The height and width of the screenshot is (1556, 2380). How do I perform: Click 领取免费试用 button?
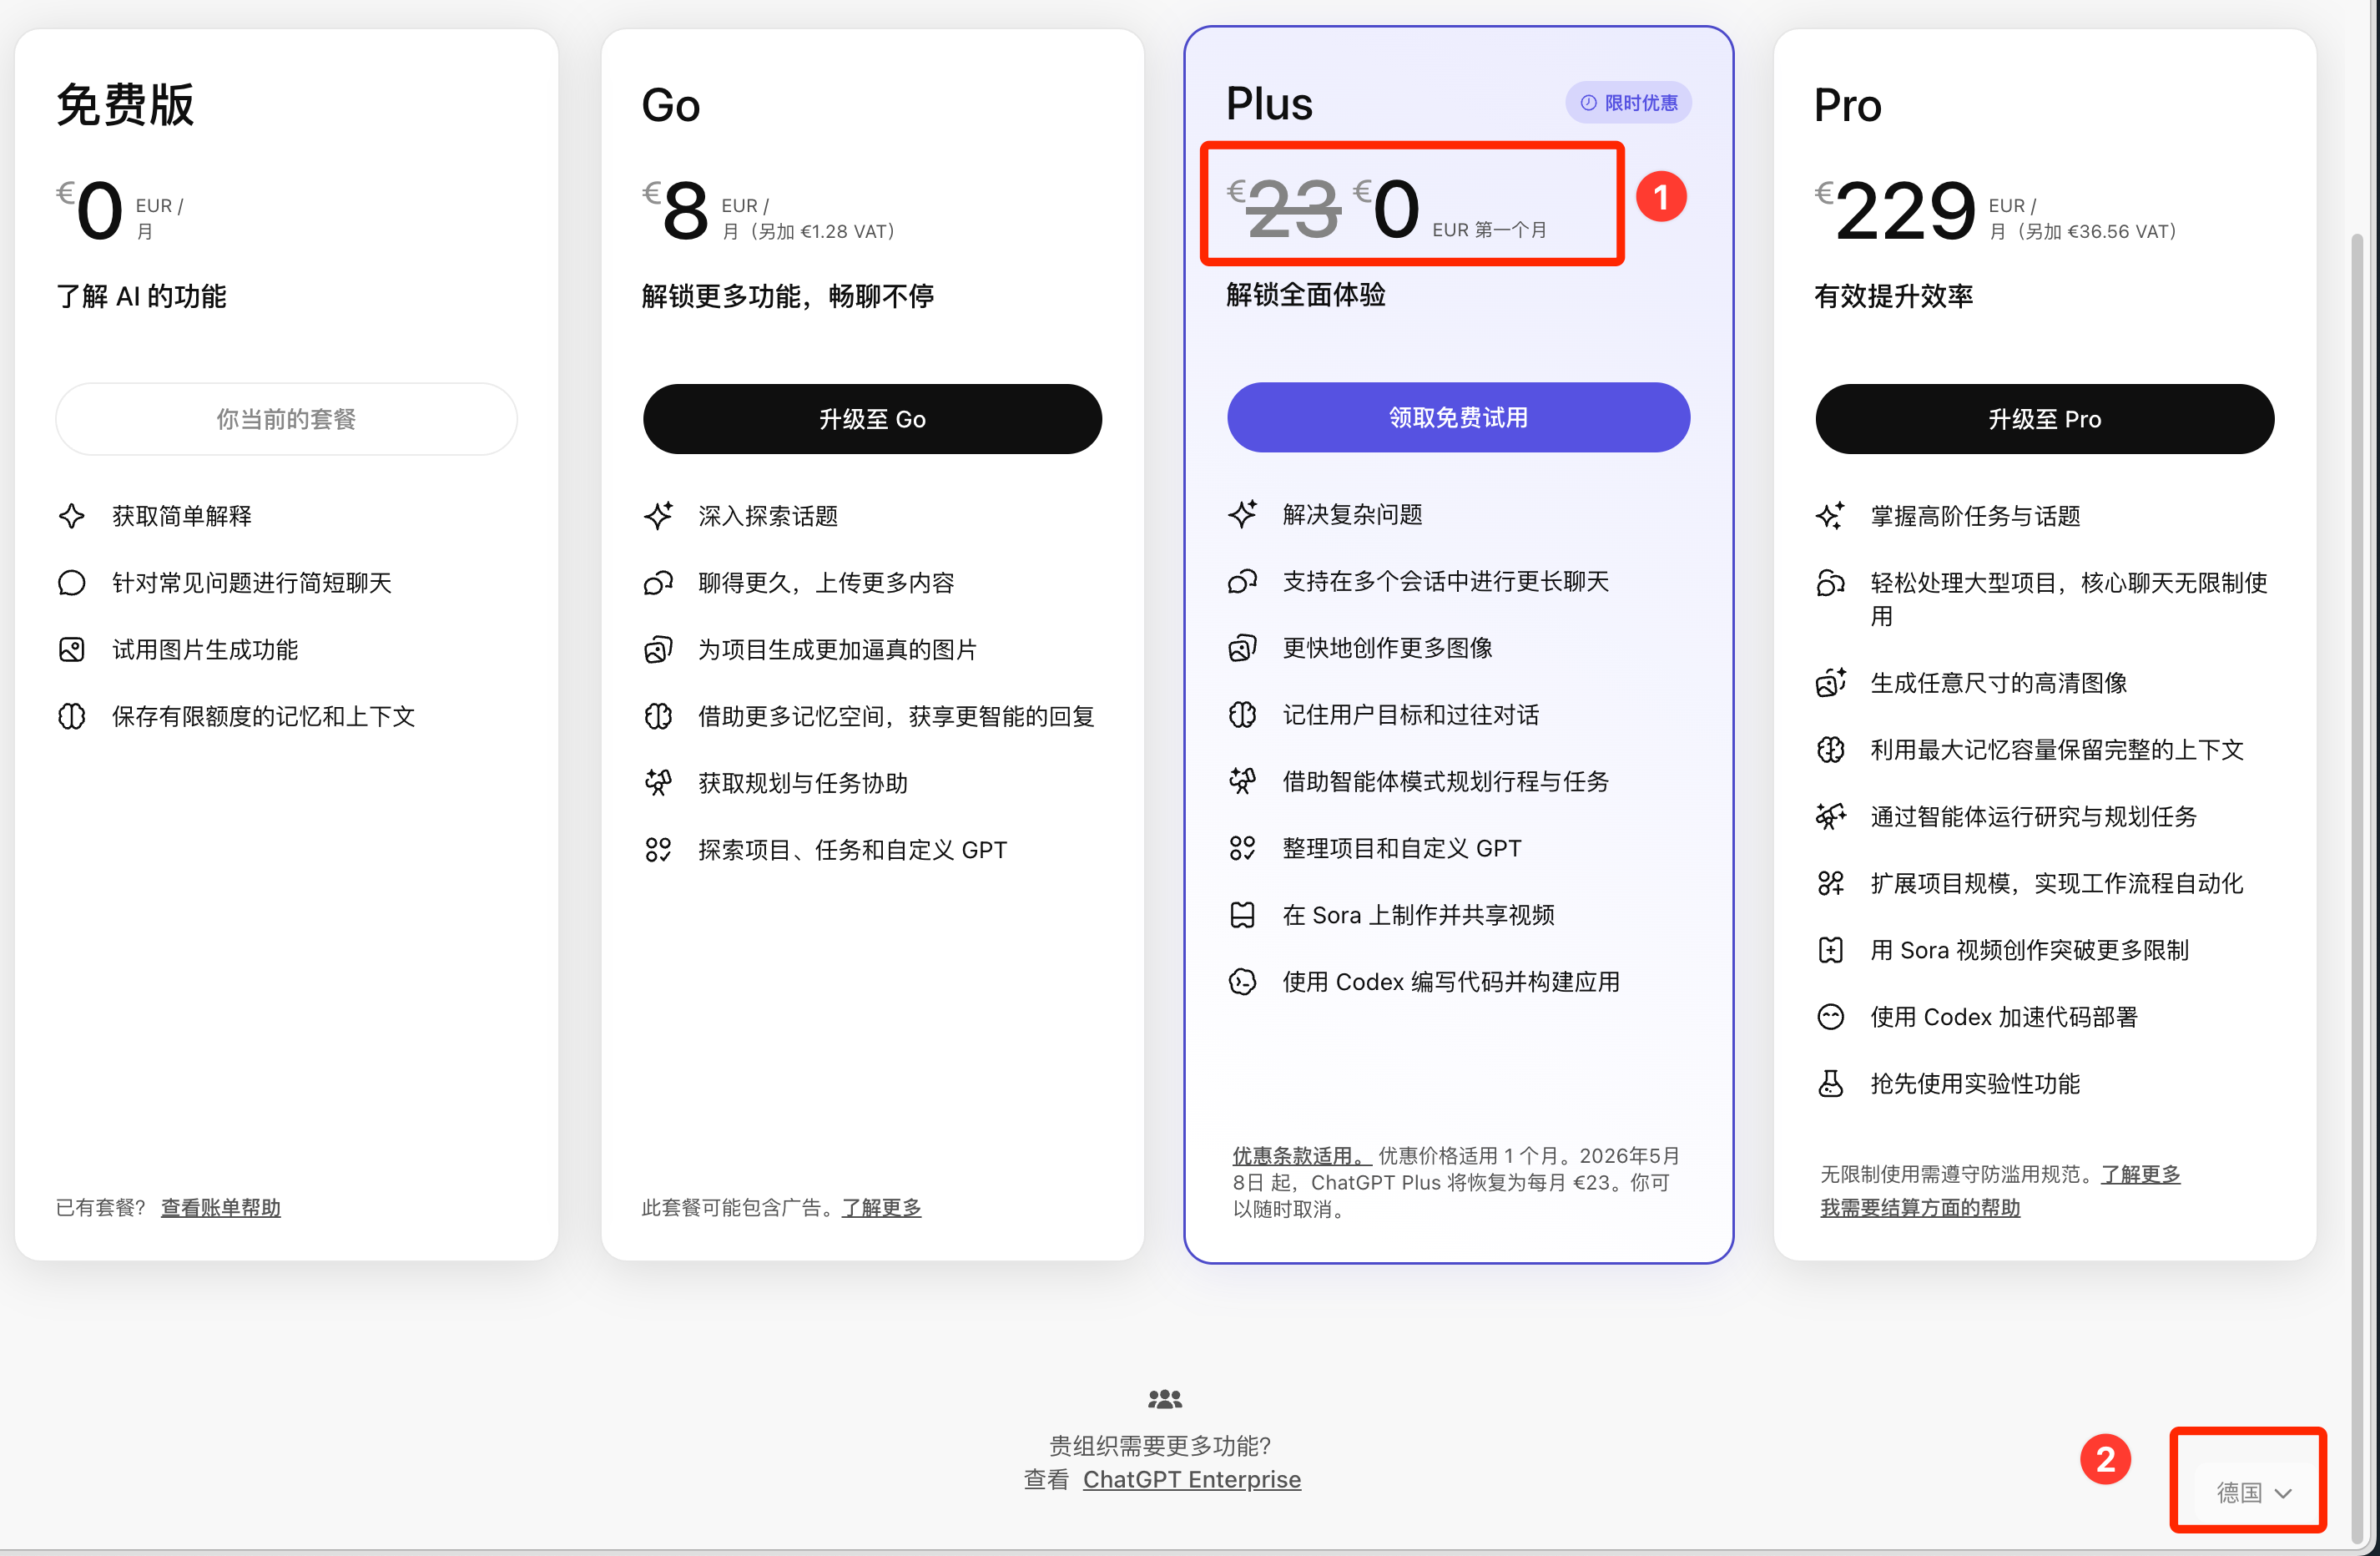[x=1458, y=417]
